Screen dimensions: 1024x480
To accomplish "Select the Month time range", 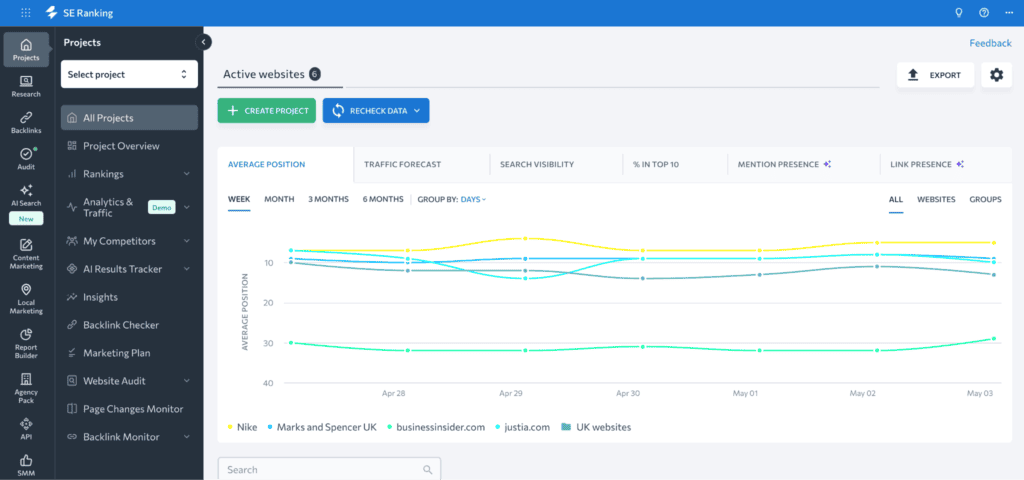I will (x=279, y=199).
